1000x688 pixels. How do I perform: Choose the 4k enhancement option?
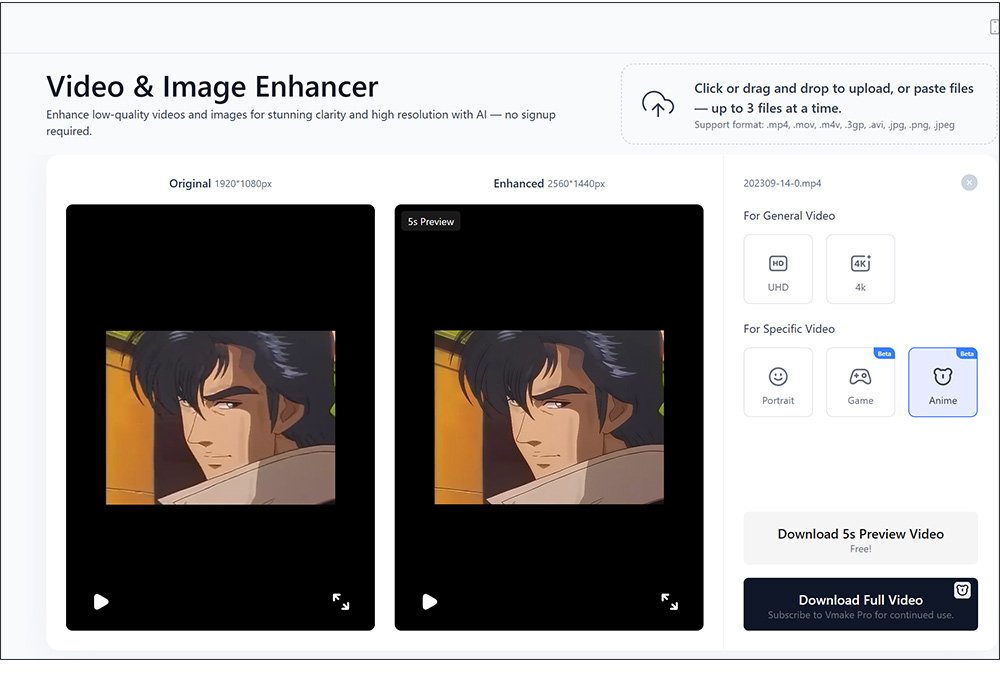(860, 269)
